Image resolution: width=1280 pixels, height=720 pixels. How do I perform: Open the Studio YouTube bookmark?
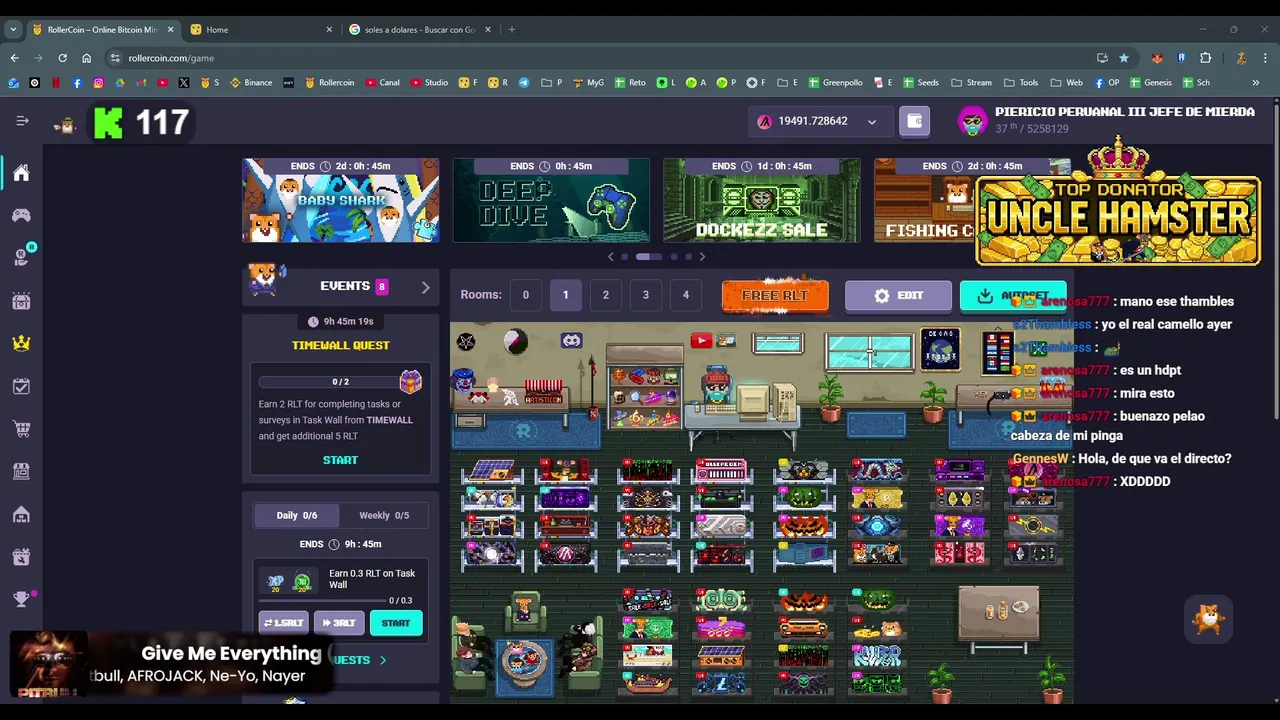click(x=428, y=82)
